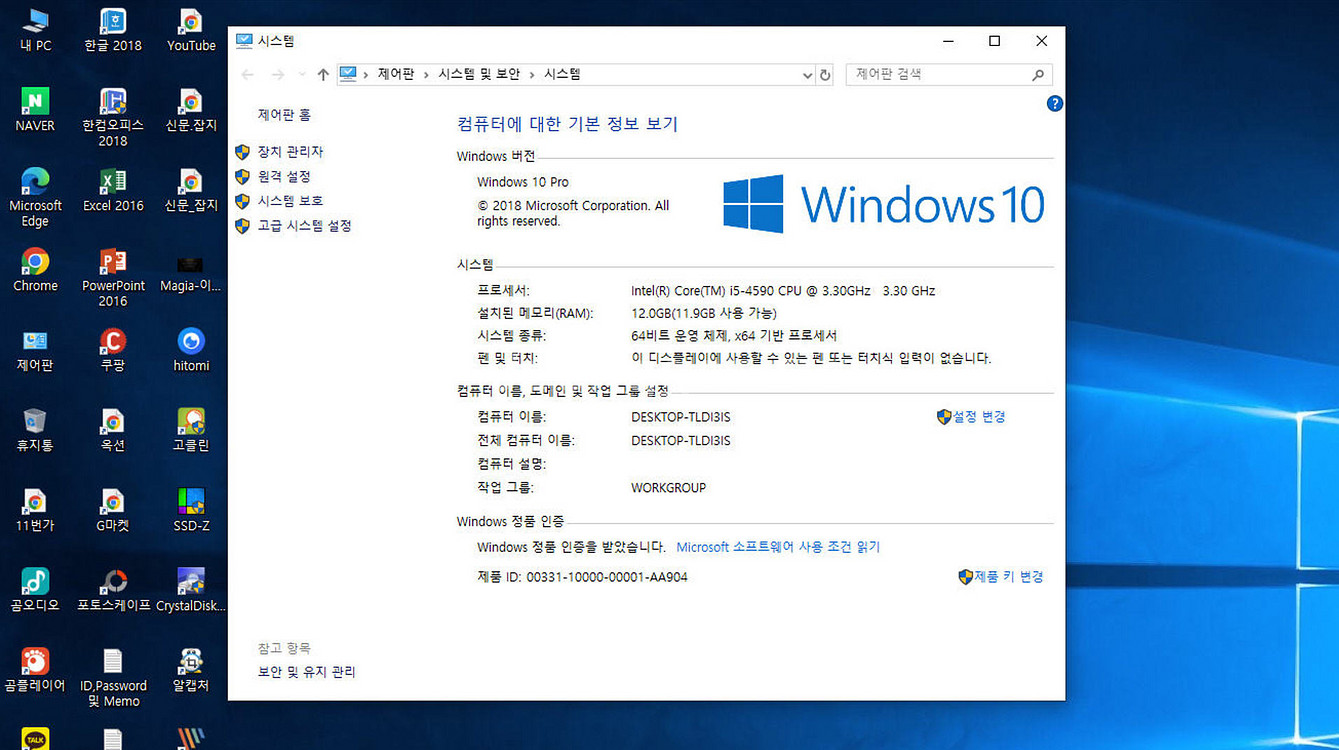
Task: Click the system window title bar icon
Action: click(x=244, y=41)
